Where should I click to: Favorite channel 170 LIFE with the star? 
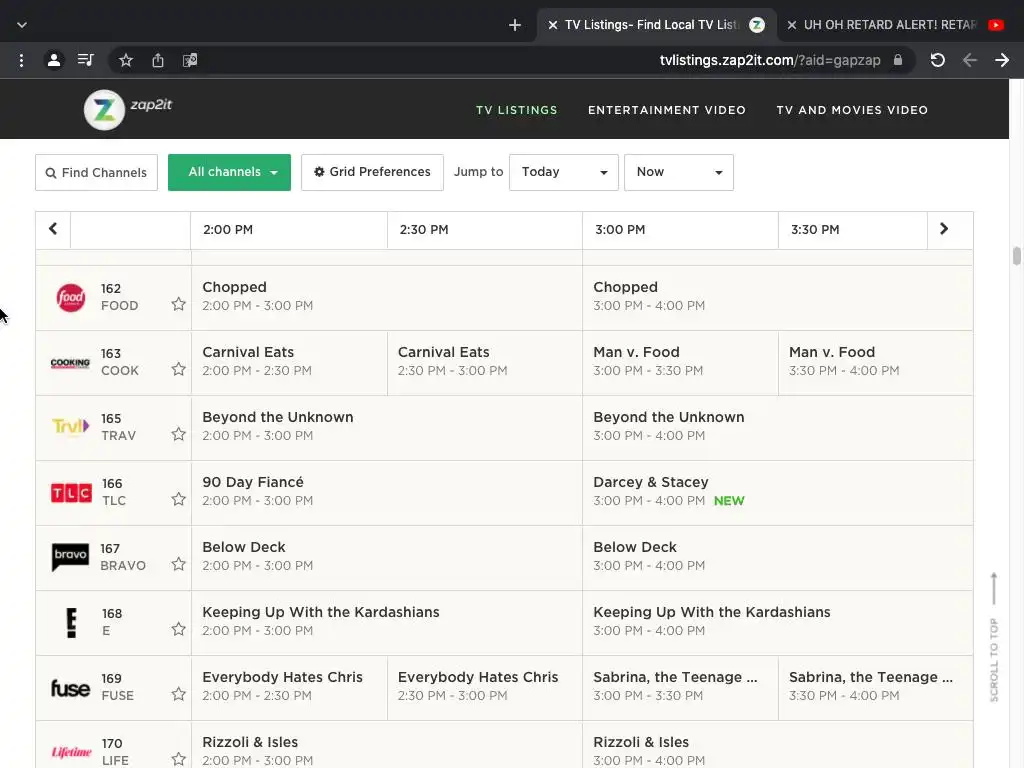point(178,759)
